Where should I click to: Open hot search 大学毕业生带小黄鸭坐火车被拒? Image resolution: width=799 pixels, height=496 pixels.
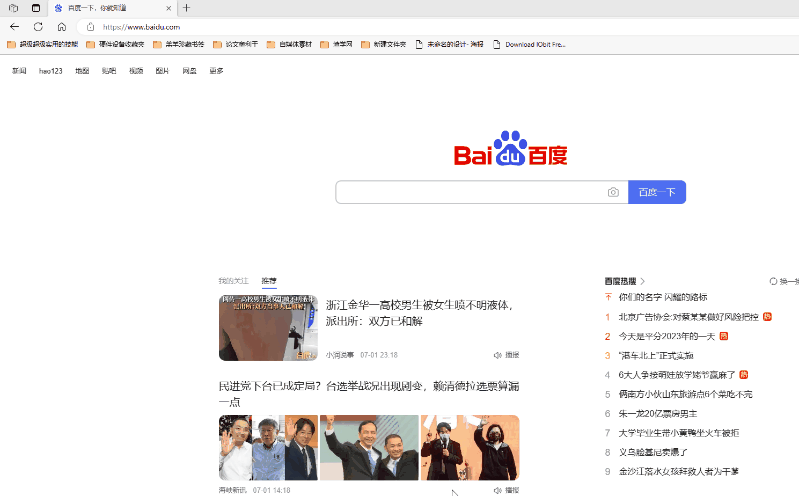tap(679, 433)
